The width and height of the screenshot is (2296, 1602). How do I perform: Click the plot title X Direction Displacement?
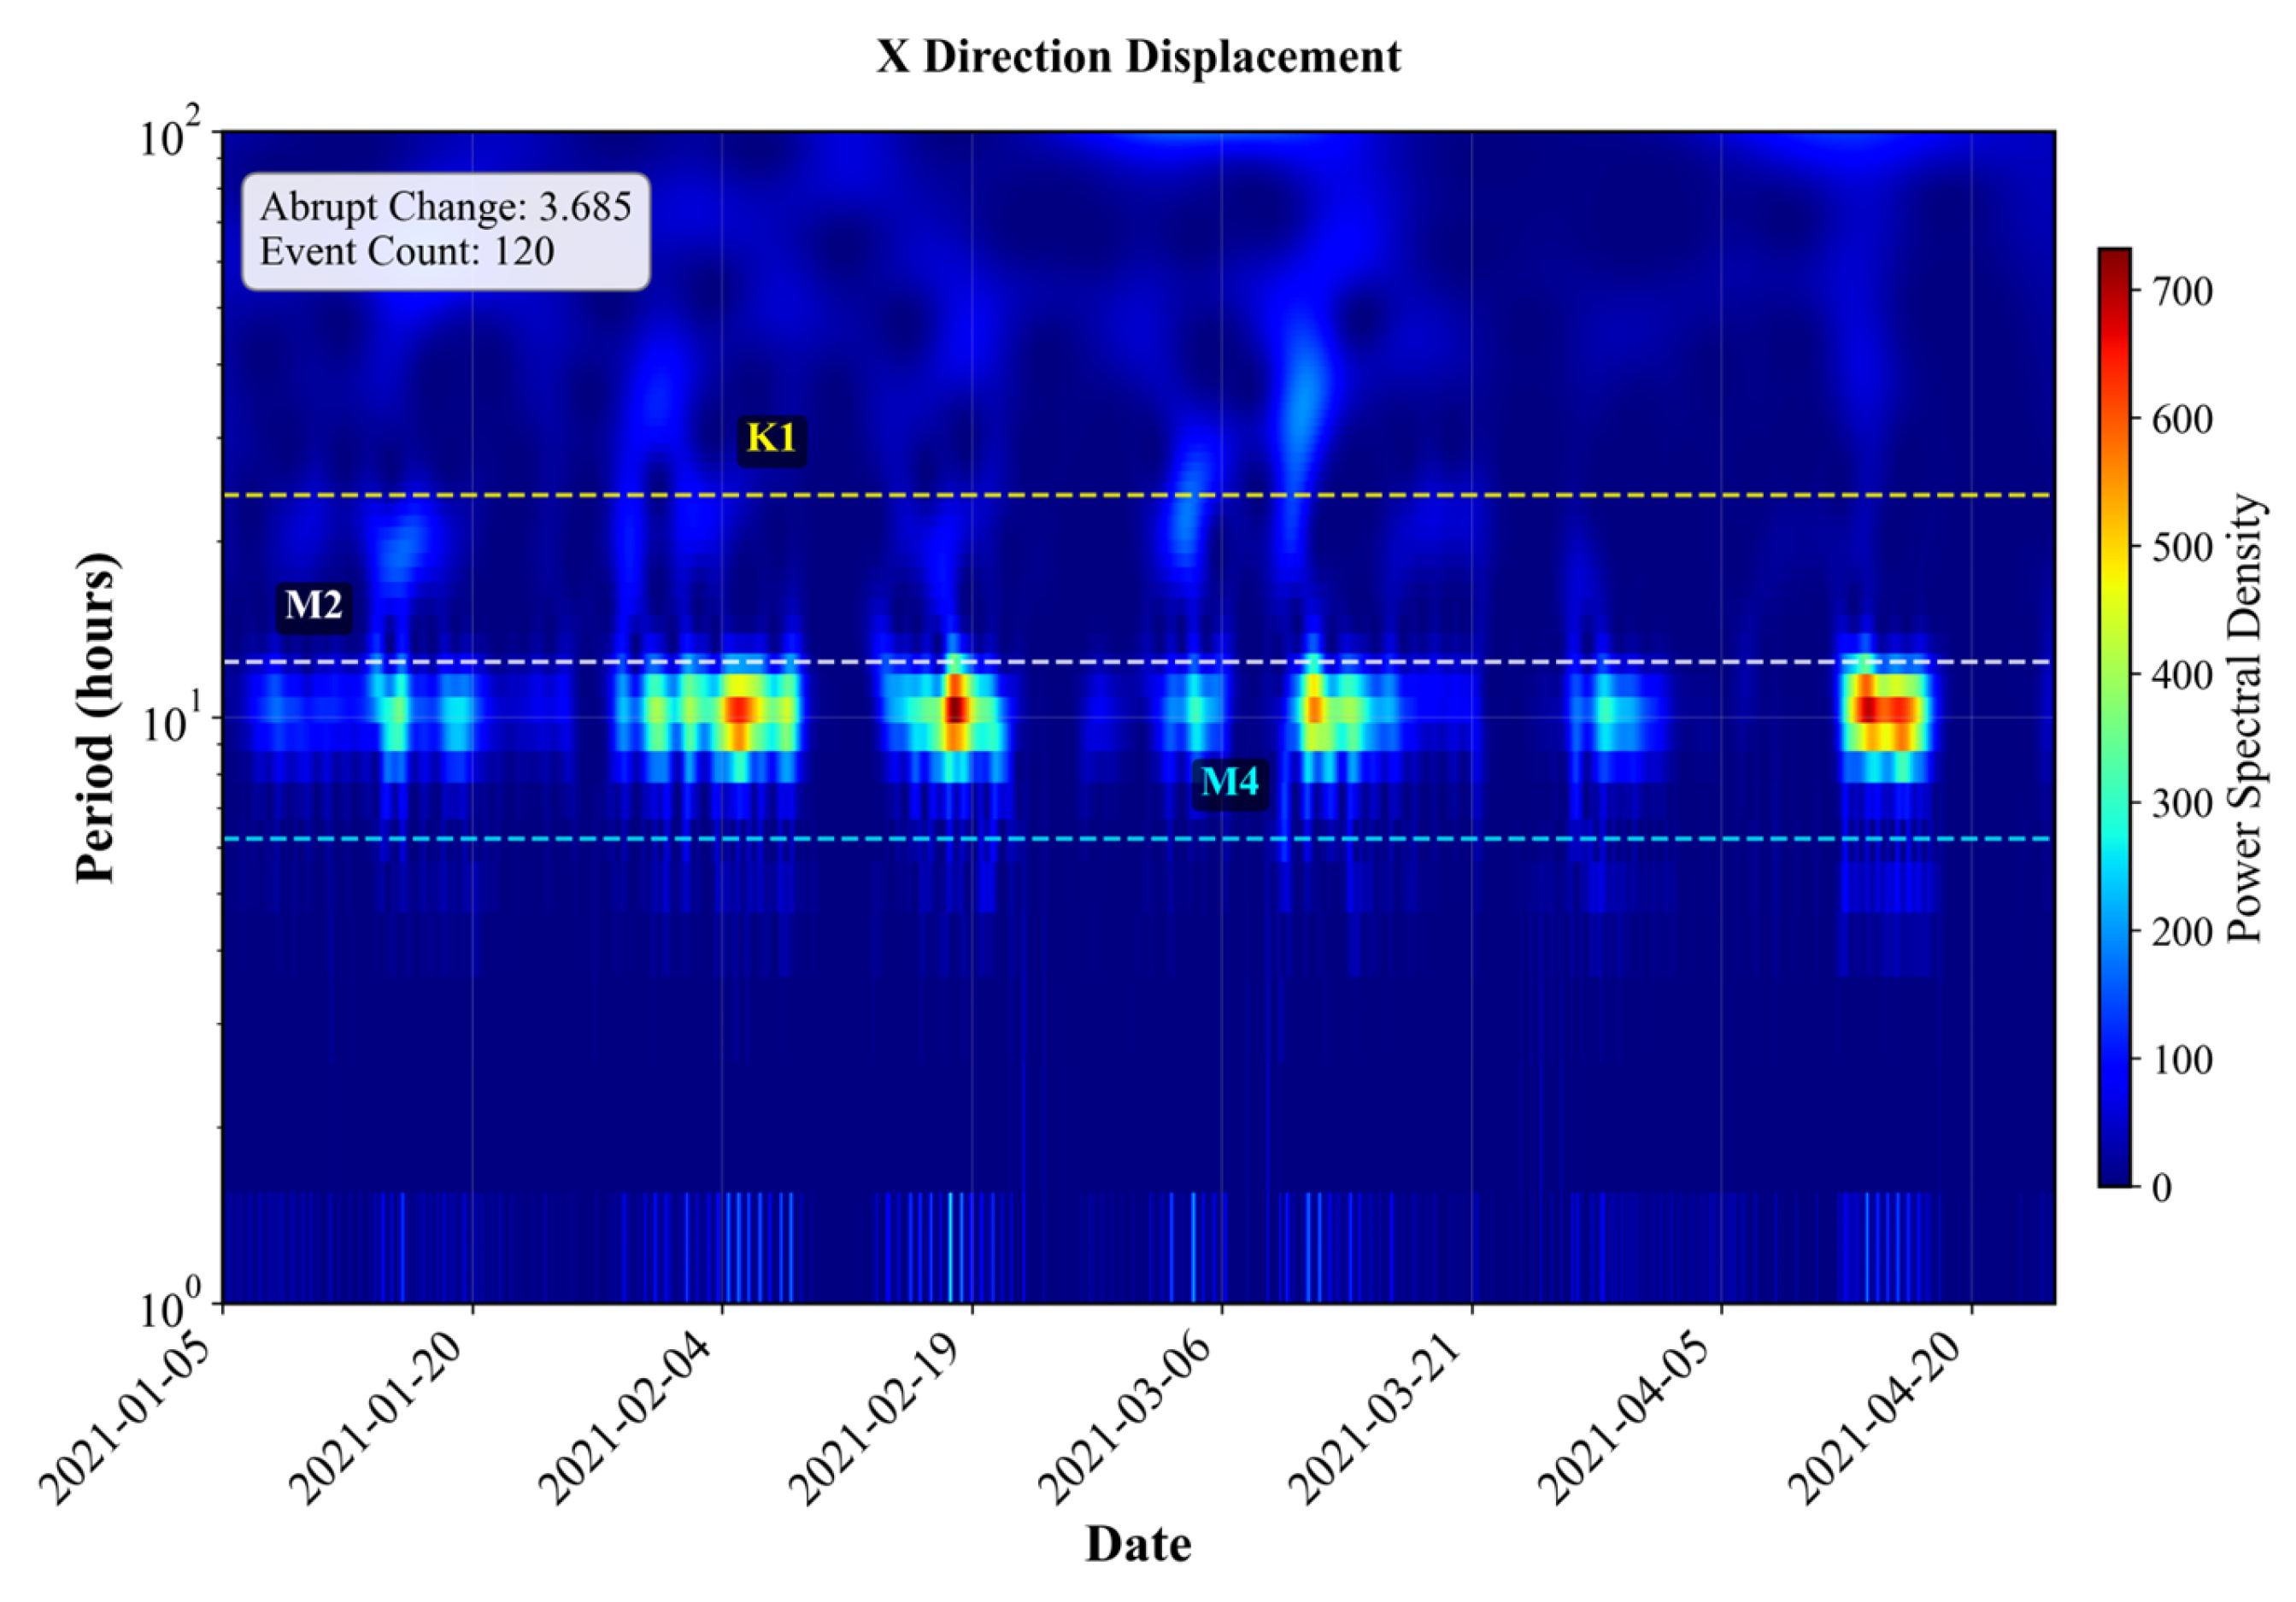(x=1138, y=56)
